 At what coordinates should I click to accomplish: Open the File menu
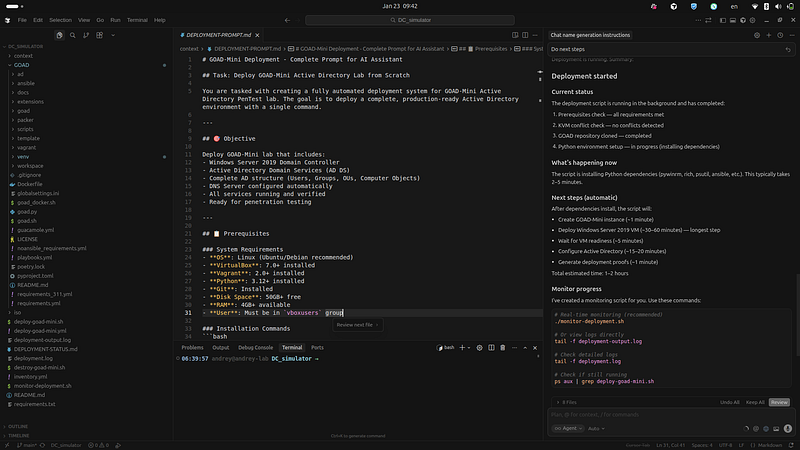coord(22,20)
